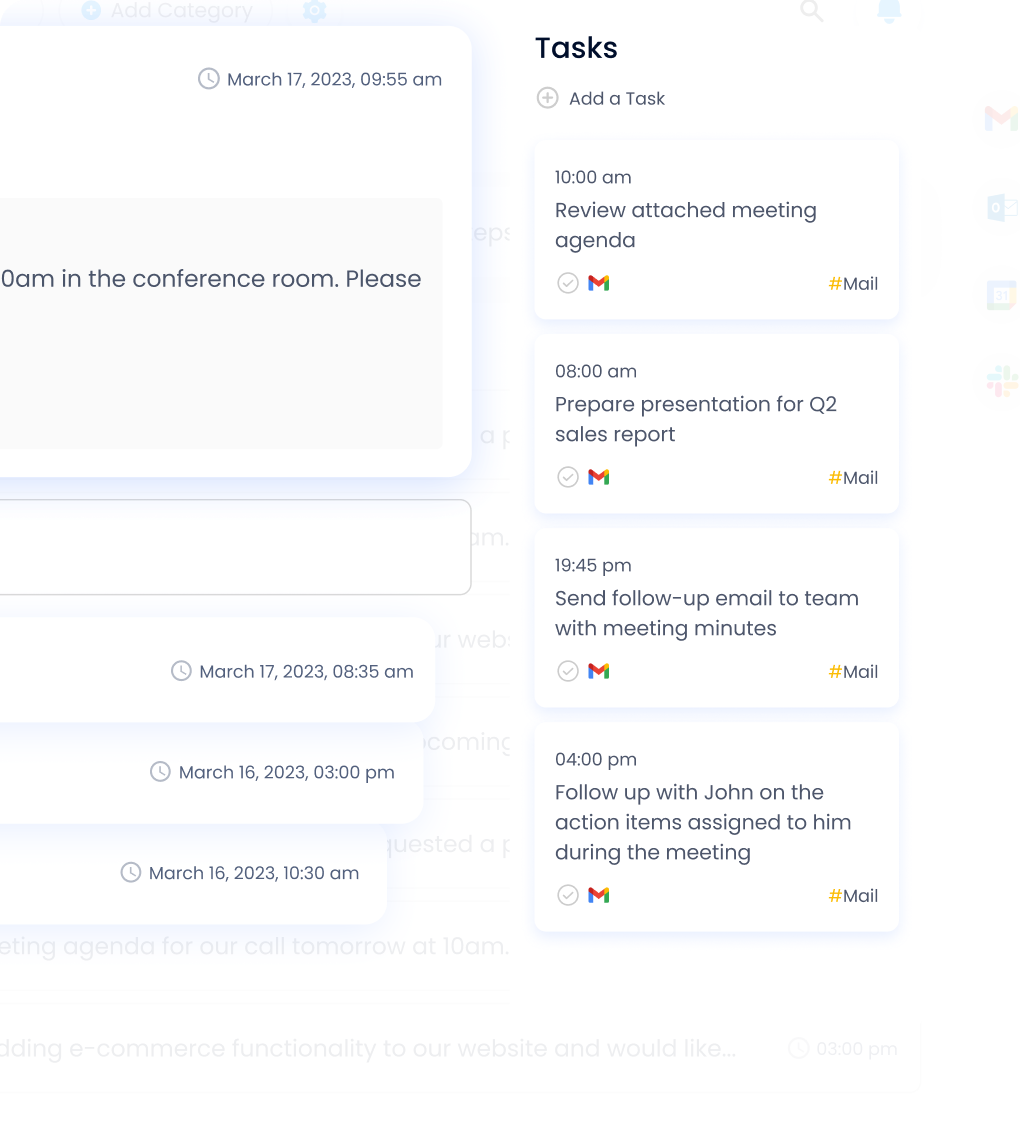The width and height of the screenshot is (1020, 1121).
Task: Complete the 'Follow up with John' task
Action: click(568, 895)
